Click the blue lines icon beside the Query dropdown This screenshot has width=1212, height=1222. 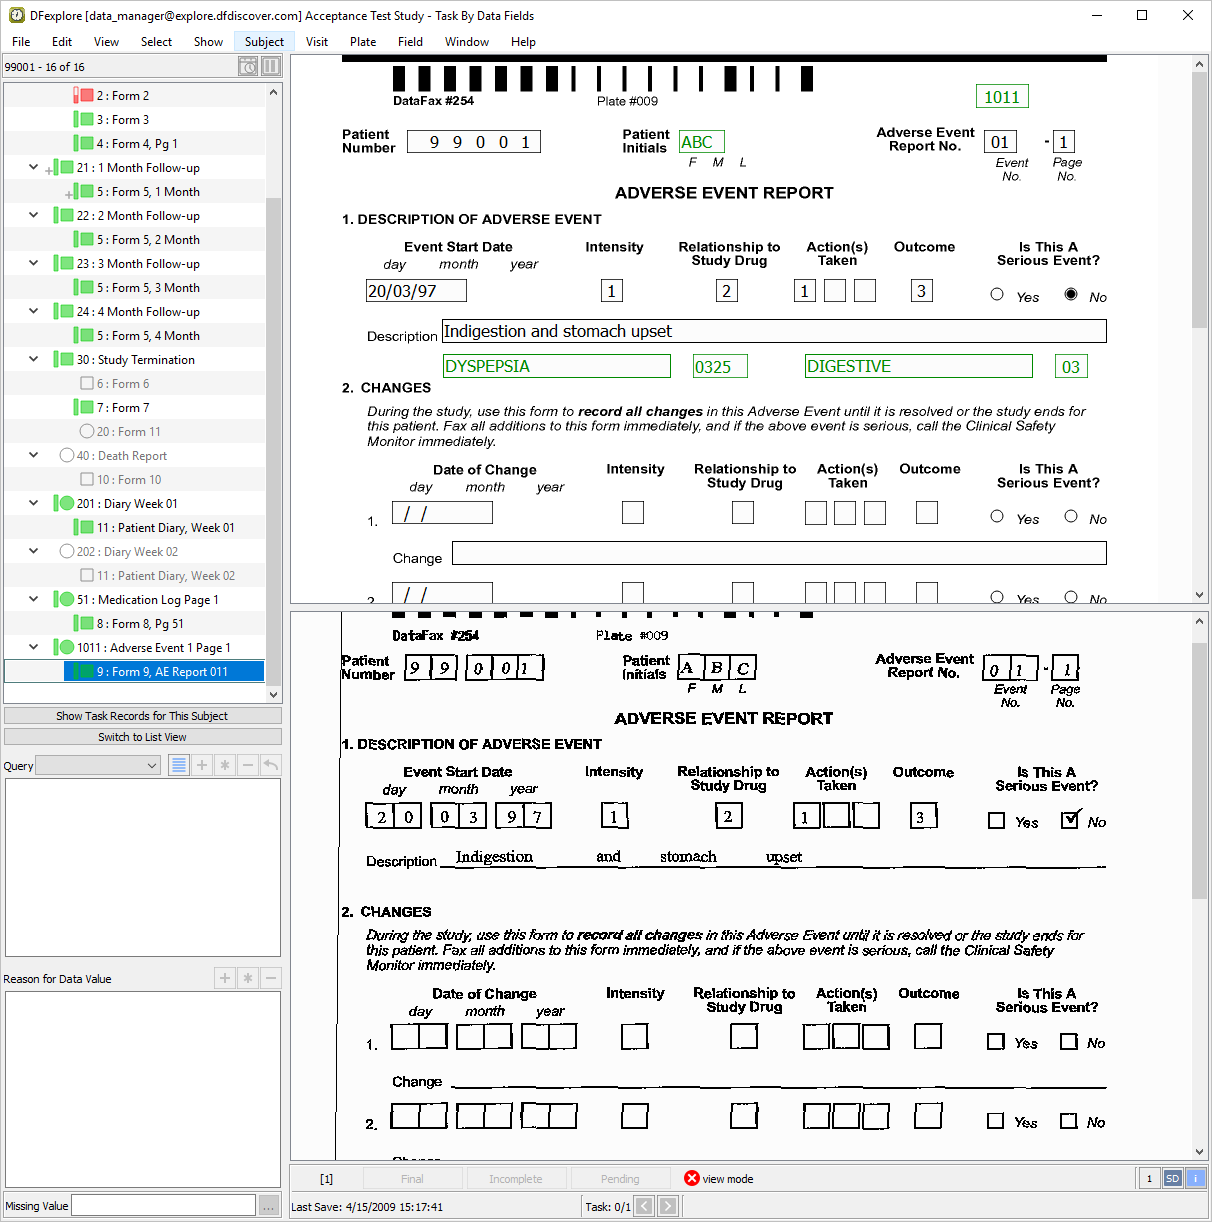coord(179,765)
